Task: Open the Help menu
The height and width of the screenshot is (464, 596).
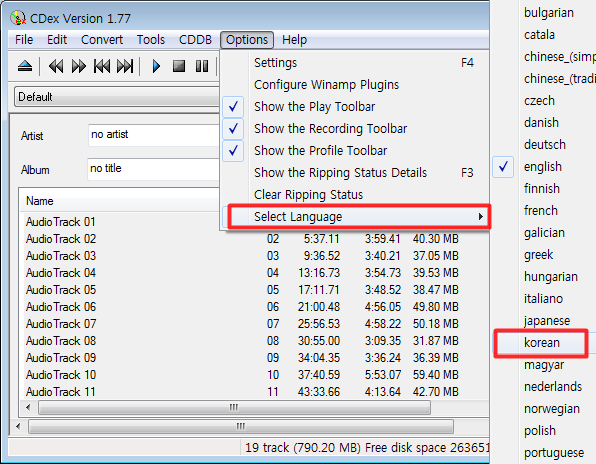Action: 294,40
